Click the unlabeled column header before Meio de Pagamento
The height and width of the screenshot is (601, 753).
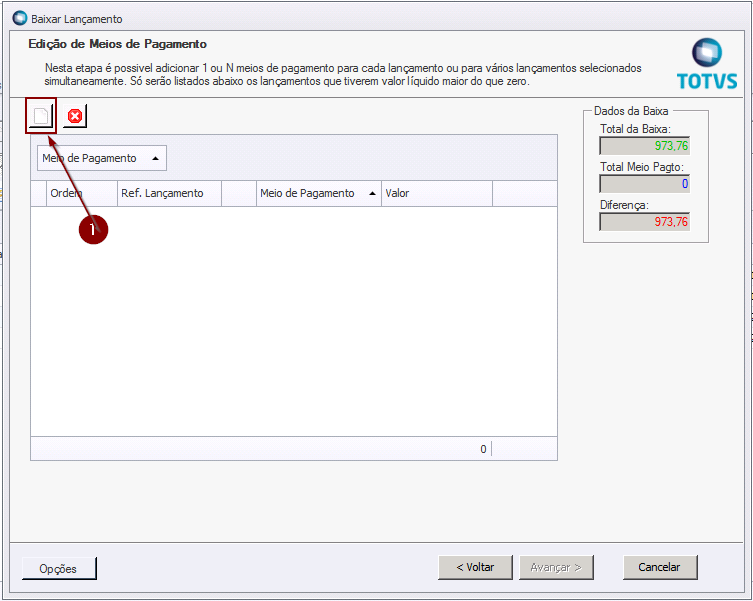(239, 194)
